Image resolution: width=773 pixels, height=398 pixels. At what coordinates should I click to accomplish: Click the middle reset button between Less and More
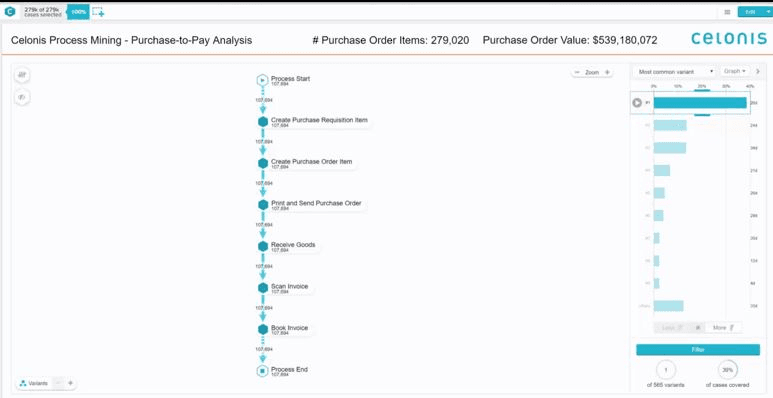pyautogui.click(x=697, y=327)
